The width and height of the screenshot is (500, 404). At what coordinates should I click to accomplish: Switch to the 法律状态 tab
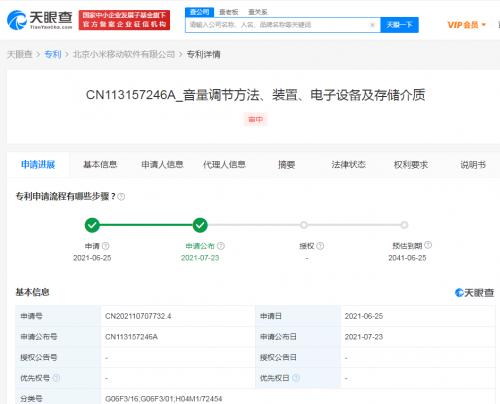pos(349,164)
